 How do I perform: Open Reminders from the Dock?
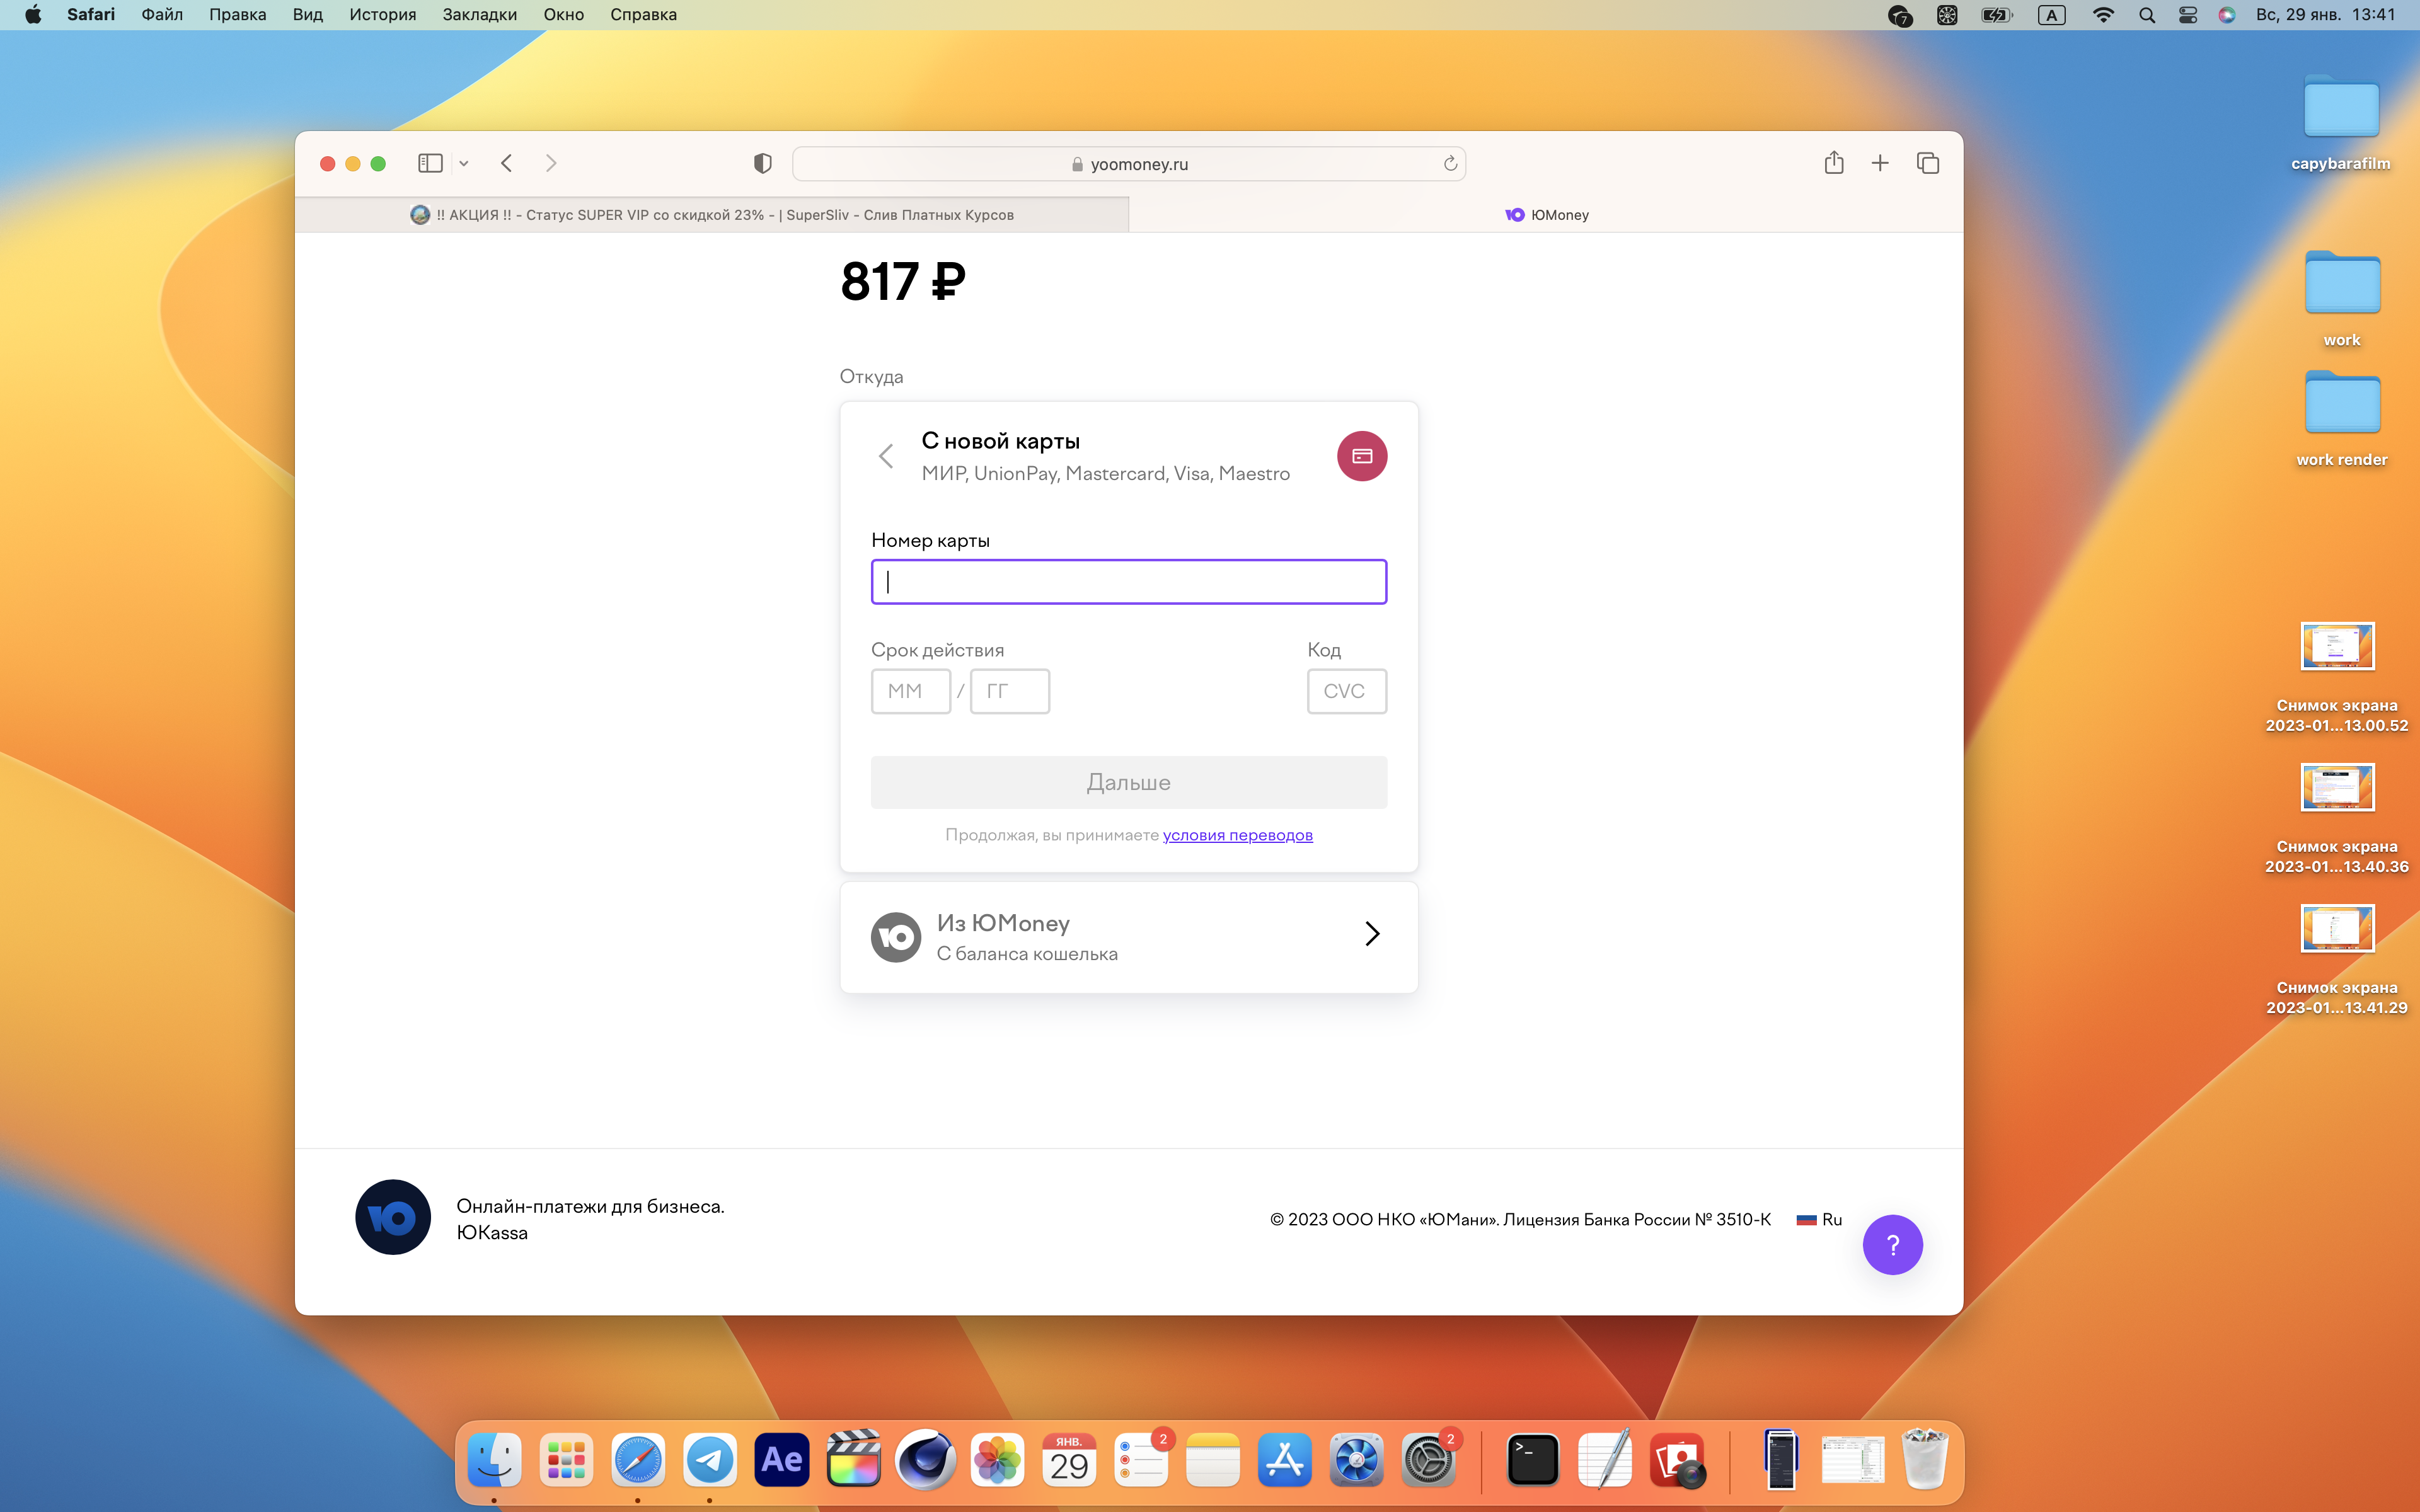coord(1141,1461)
